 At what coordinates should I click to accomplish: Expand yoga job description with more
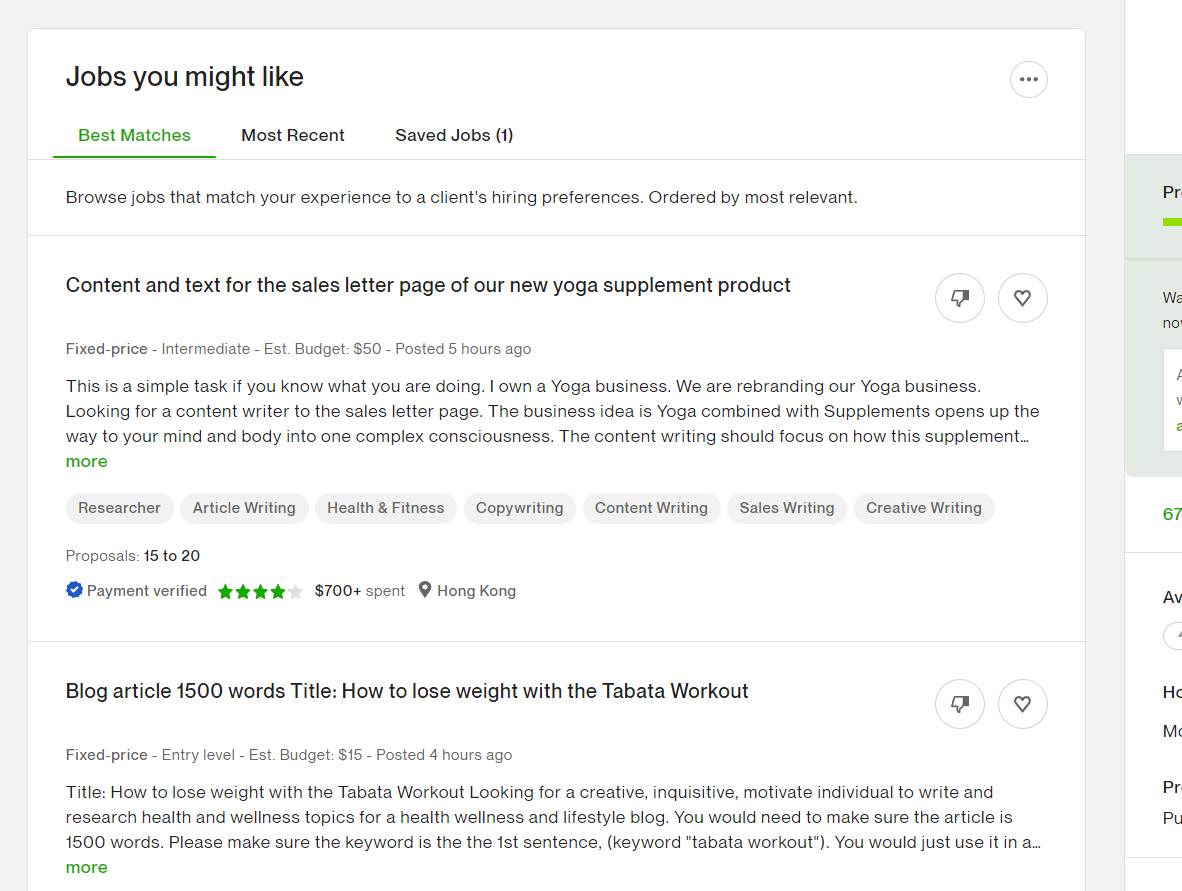(87, 461)
